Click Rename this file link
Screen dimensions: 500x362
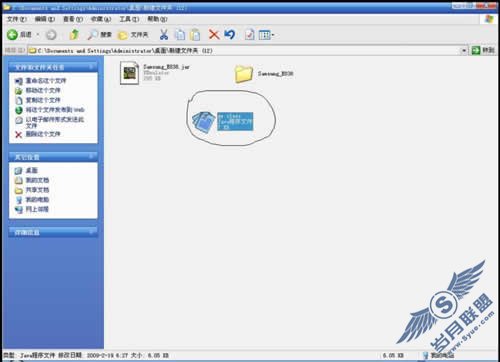46,81
